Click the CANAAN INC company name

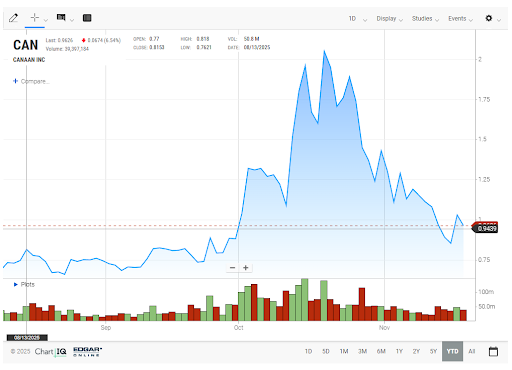(29, 60)
